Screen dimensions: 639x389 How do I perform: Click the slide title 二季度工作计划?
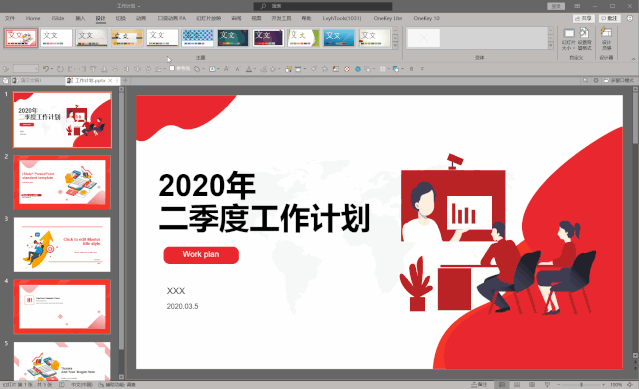click(264, 219)
